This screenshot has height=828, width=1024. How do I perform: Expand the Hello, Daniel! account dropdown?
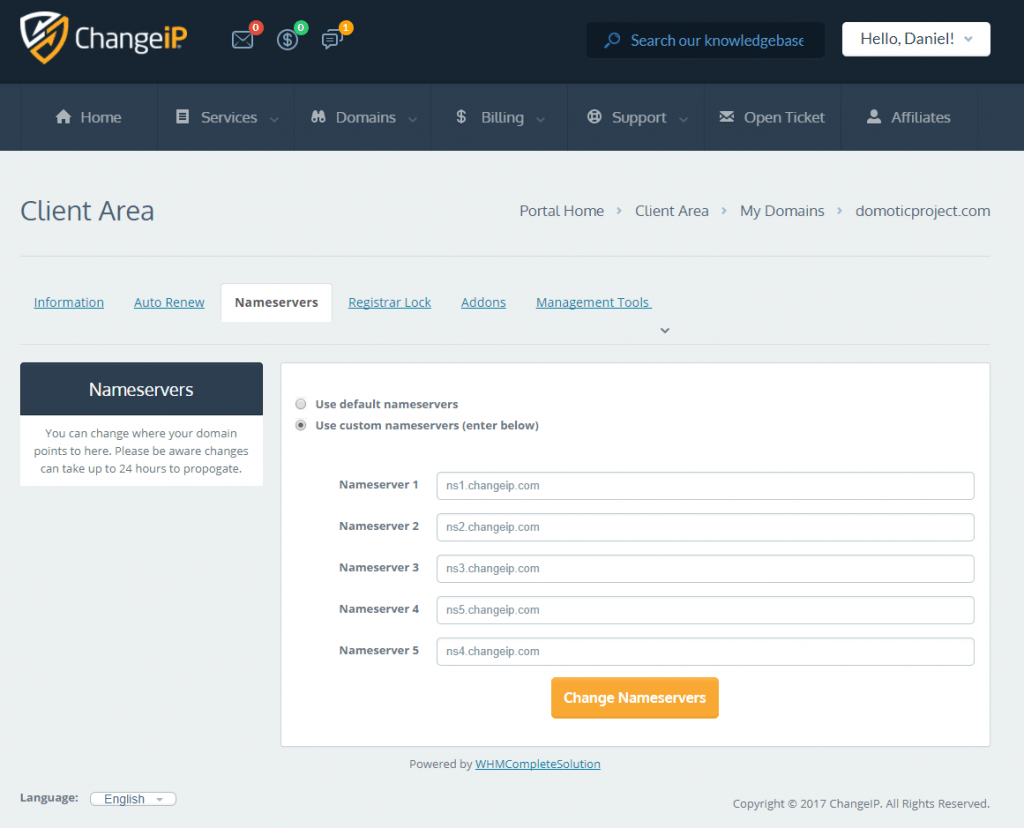tap(916, 39)
